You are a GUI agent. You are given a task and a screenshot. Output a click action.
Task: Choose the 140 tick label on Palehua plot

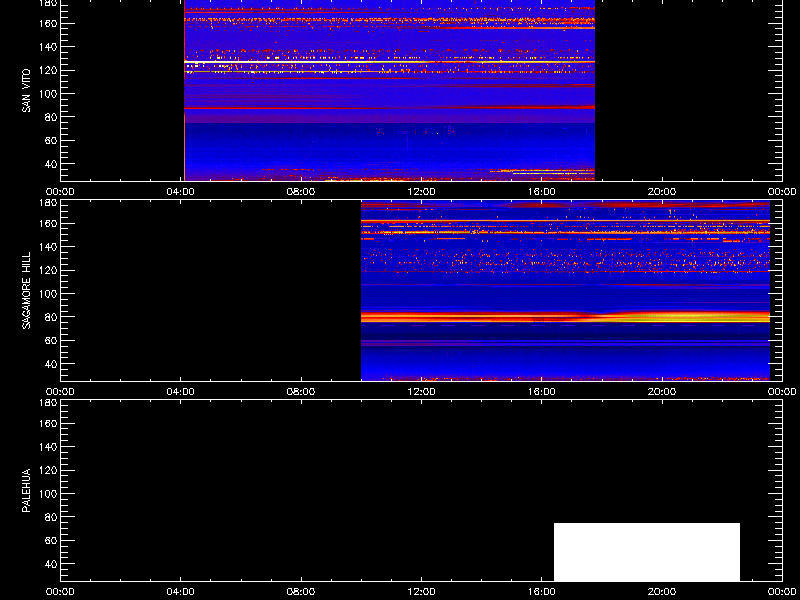pos(49,447)
